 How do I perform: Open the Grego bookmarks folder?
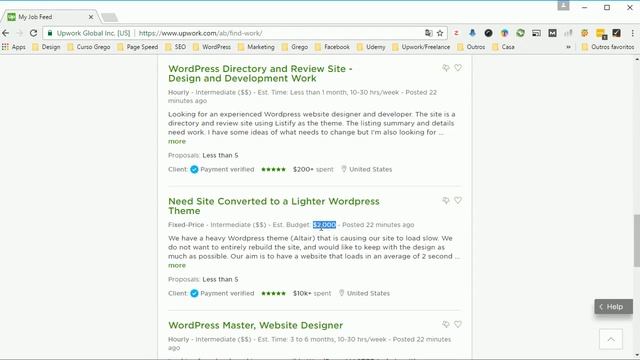pyautogui.click(x=295, y=47)
